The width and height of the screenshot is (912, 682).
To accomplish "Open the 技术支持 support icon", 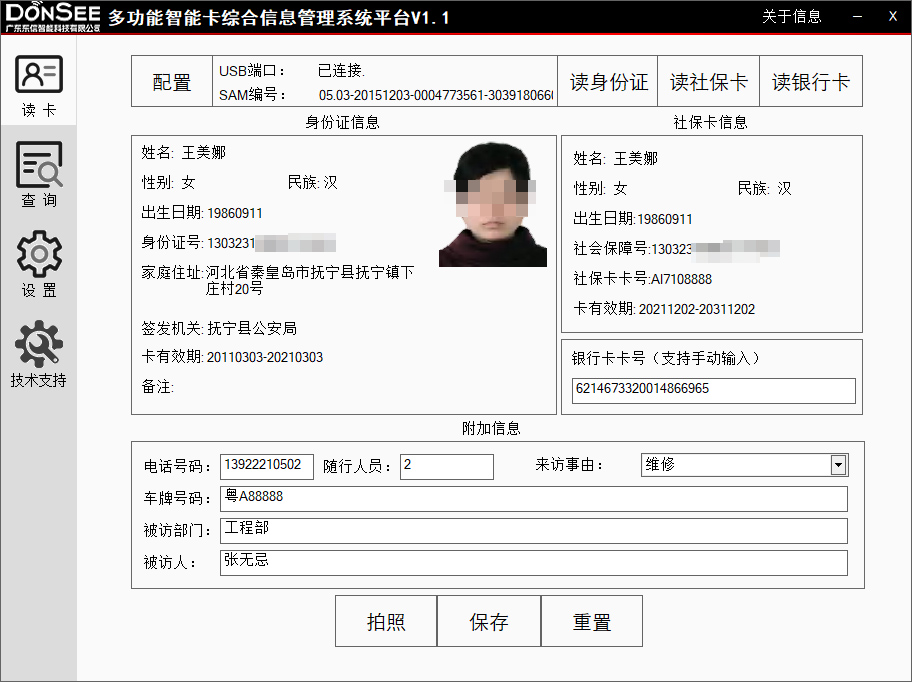I will [x=39, y=345].
